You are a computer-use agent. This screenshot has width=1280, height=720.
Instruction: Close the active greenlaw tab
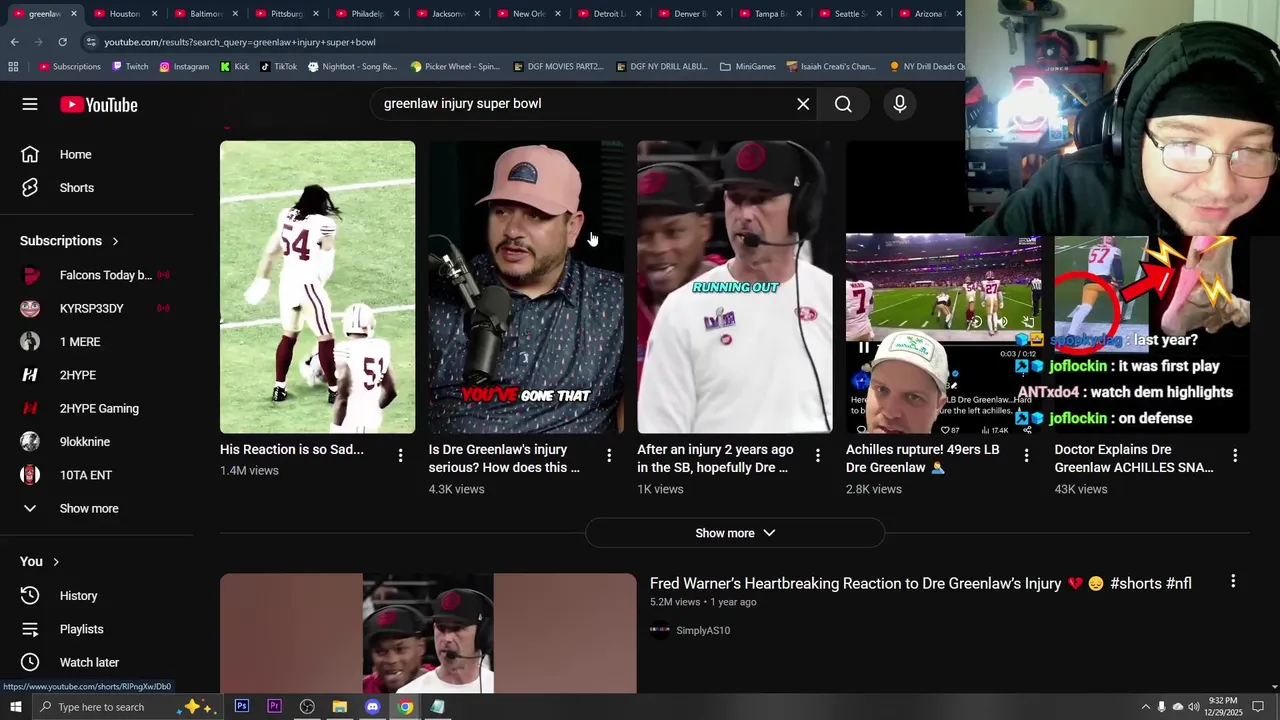tap(73, 14)
